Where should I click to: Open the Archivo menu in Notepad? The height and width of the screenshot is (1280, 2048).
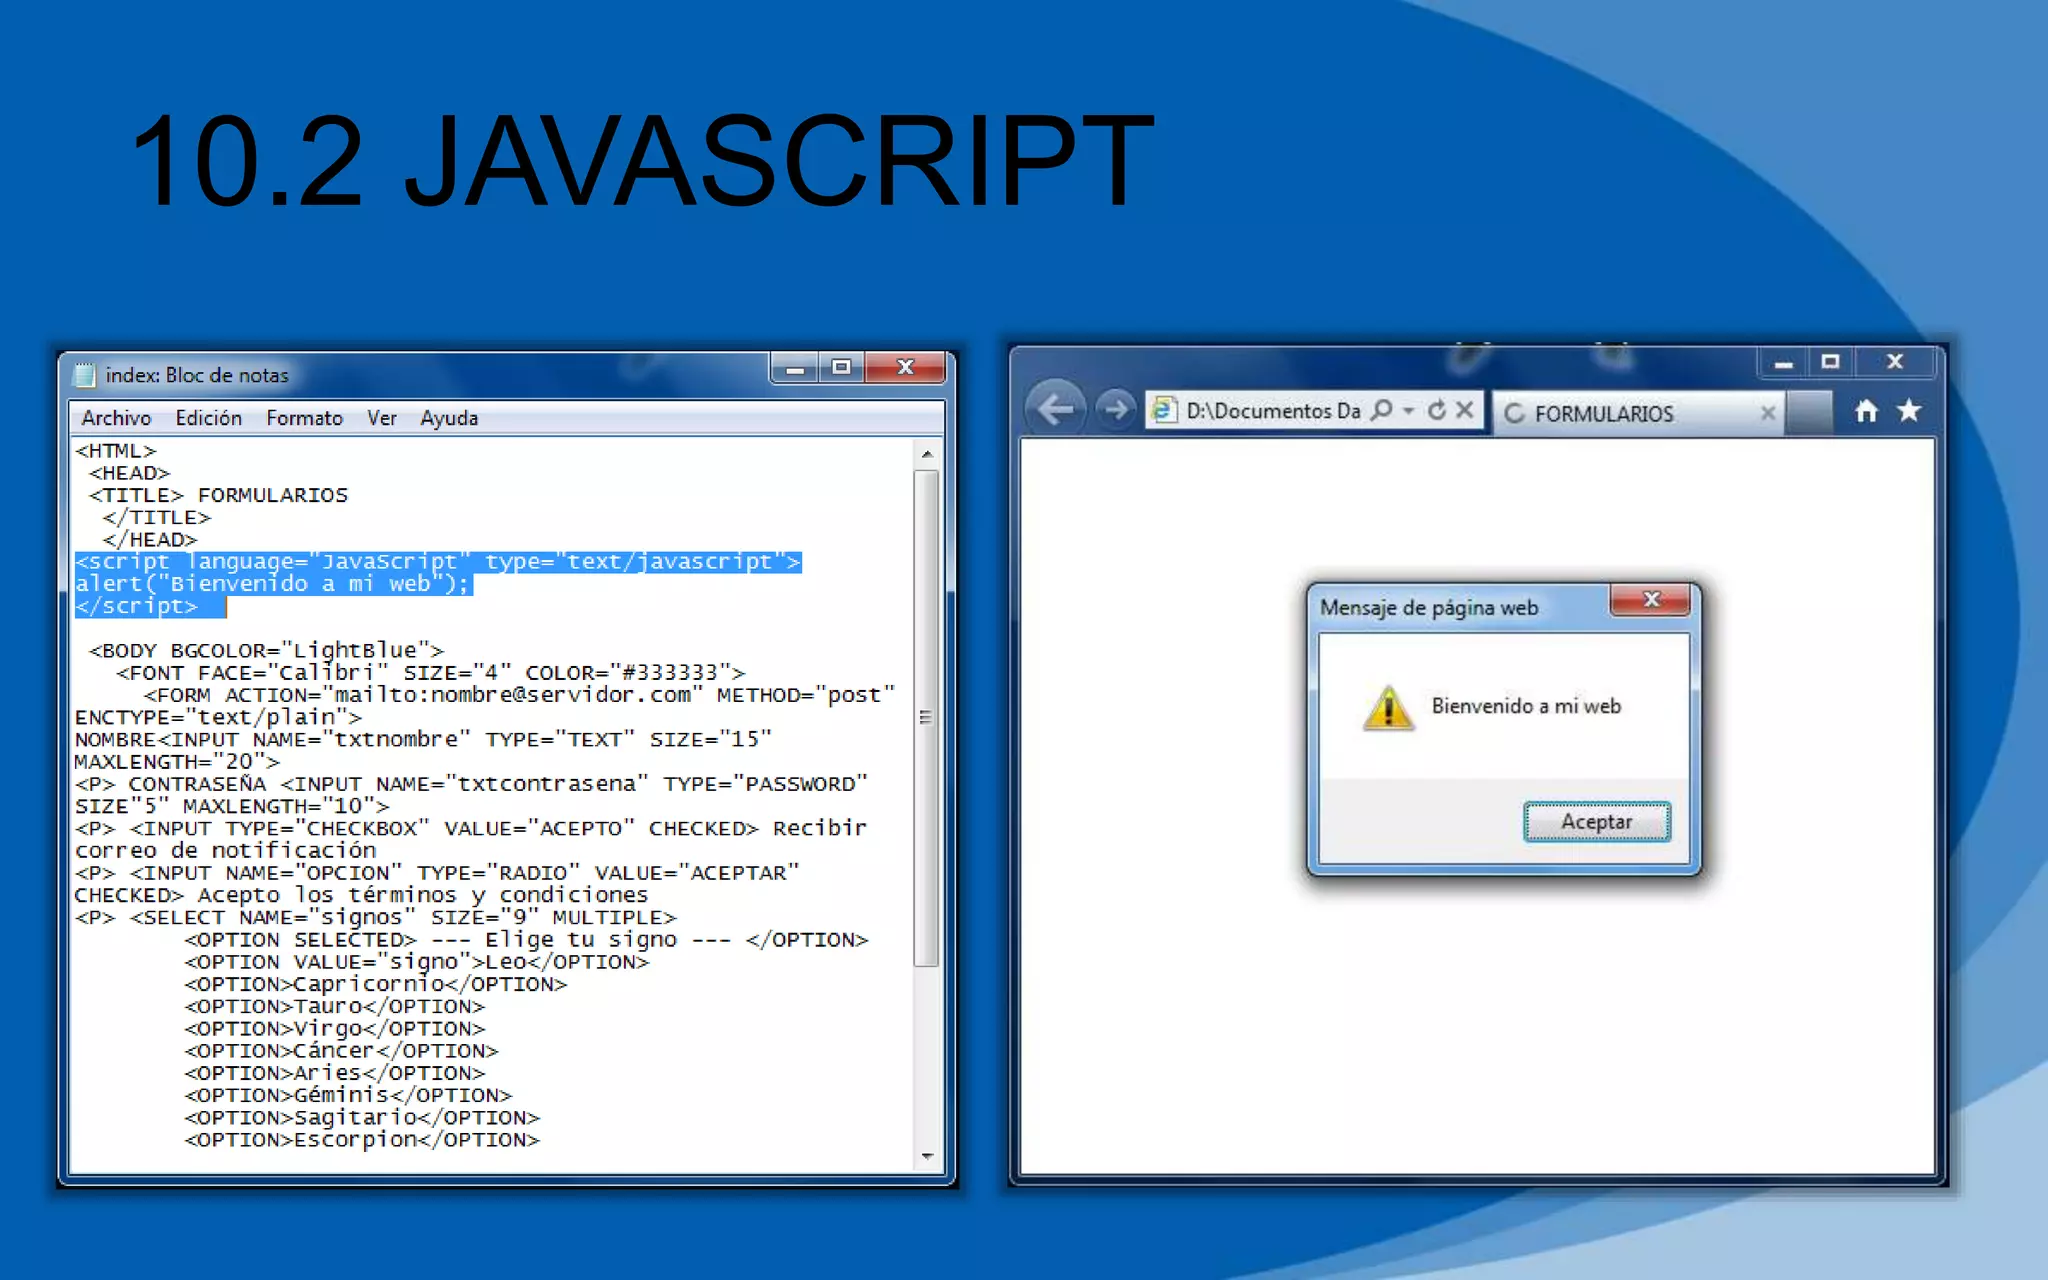point(116,418)
